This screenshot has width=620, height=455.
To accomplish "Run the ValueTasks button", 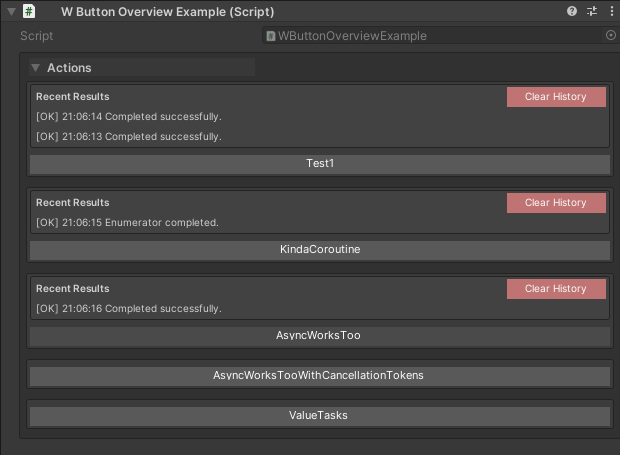I will [320, 416].
